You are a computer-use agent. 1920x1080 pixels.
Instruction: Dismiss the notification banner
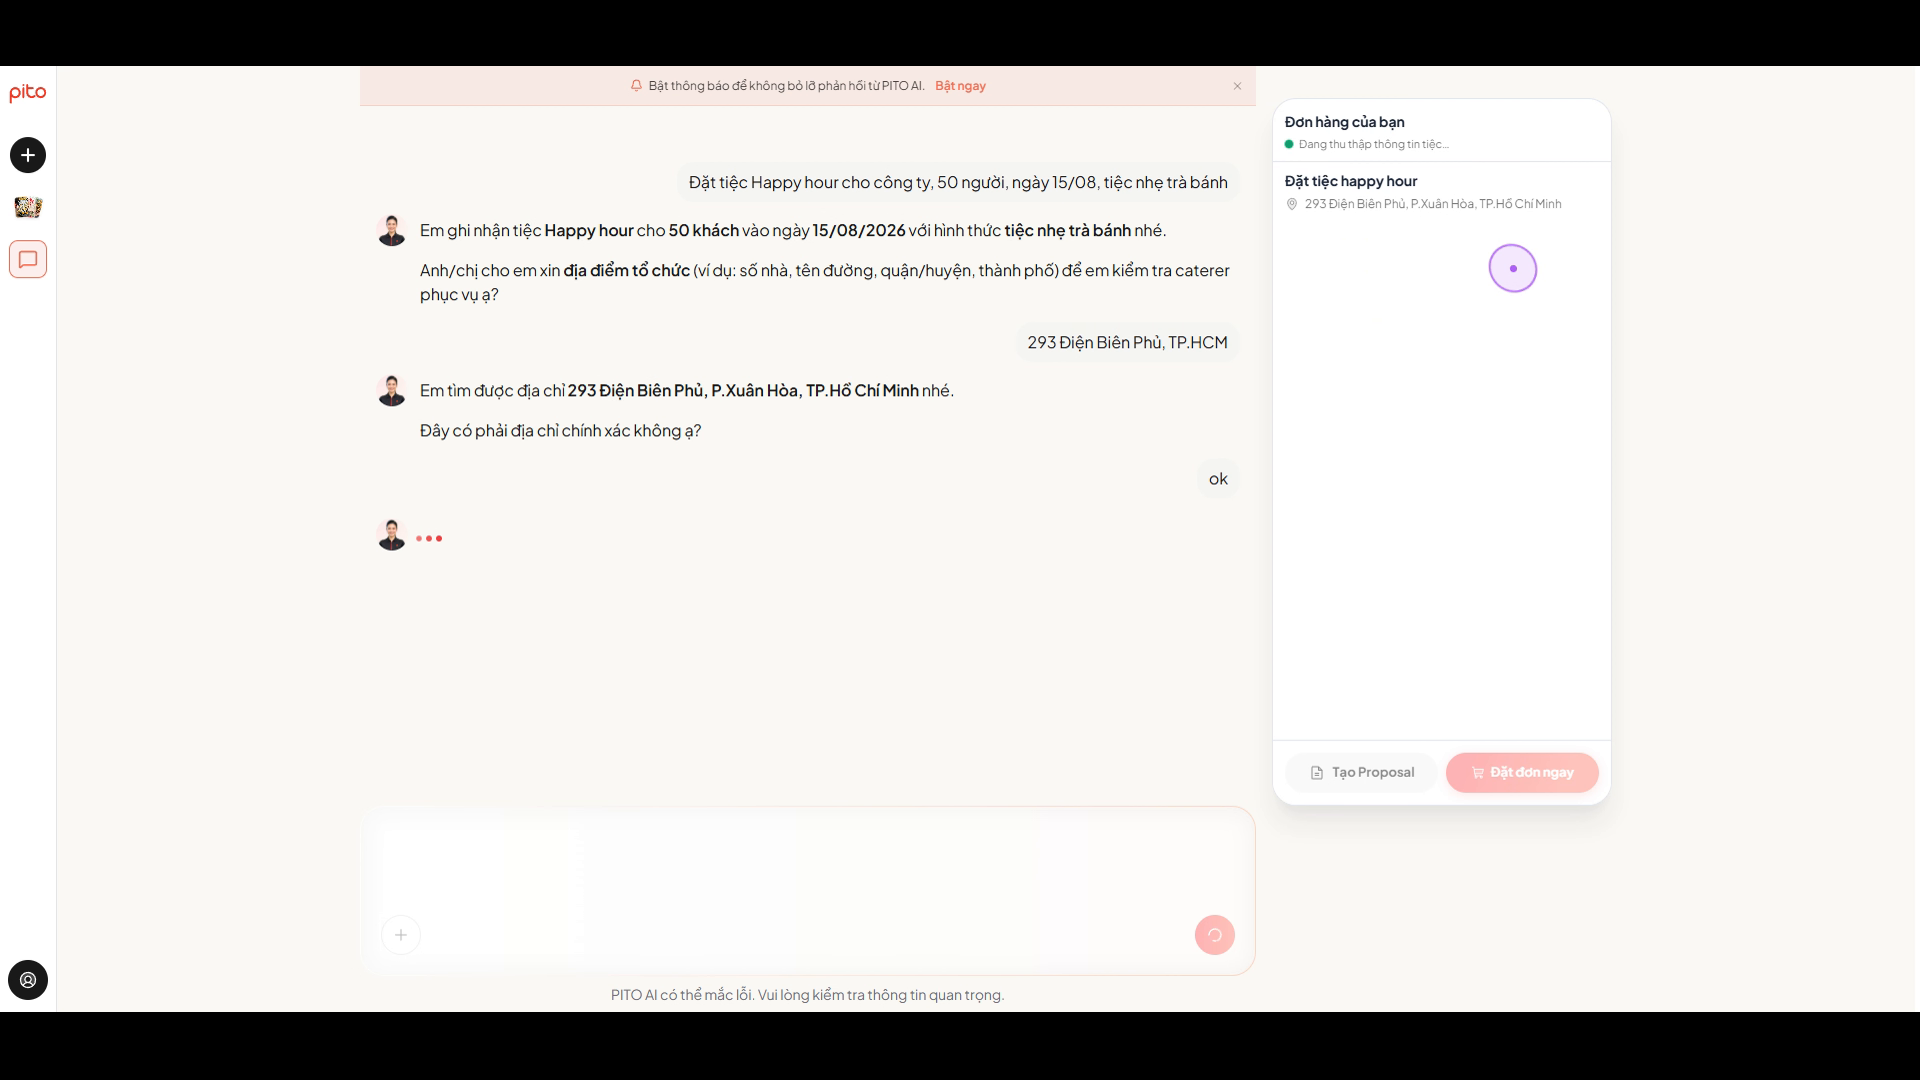pos(1237,86)
